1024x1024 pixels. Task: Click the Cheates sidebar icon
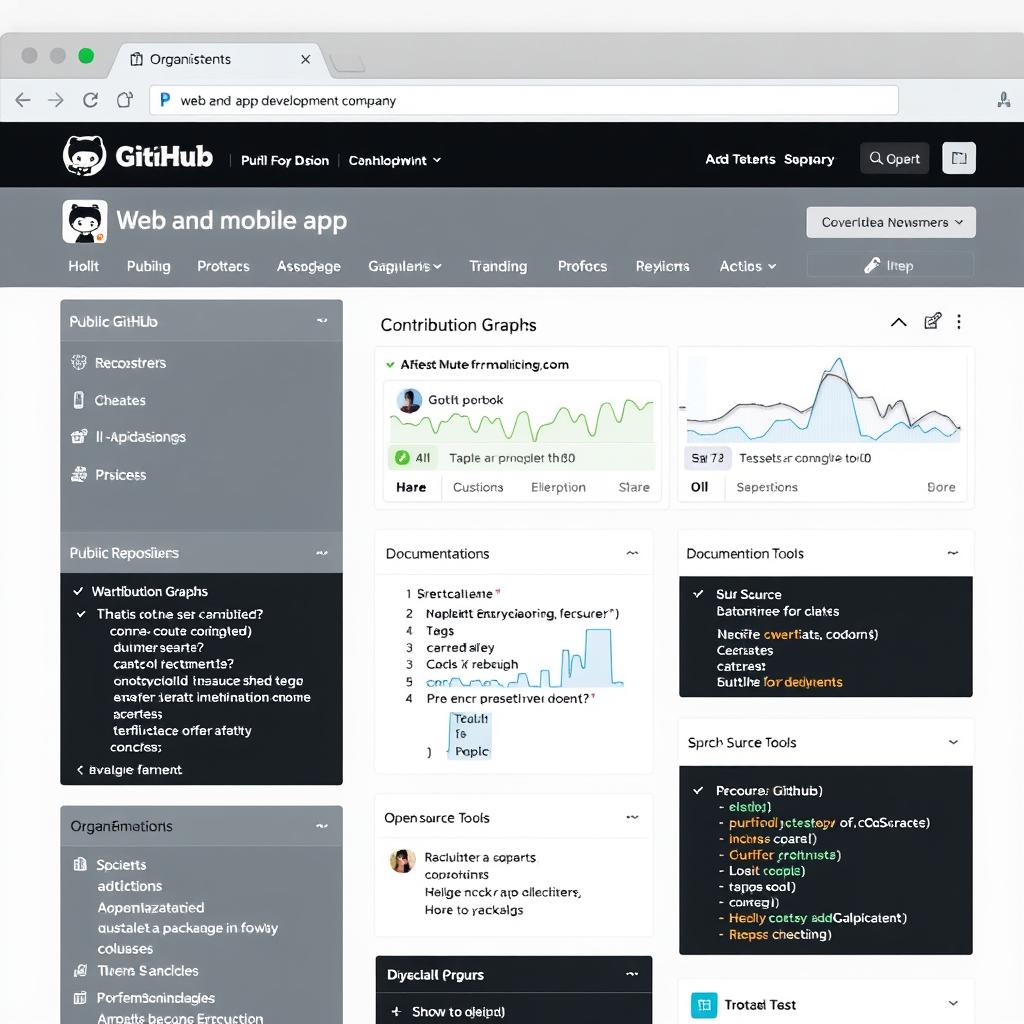coord(79,400)
